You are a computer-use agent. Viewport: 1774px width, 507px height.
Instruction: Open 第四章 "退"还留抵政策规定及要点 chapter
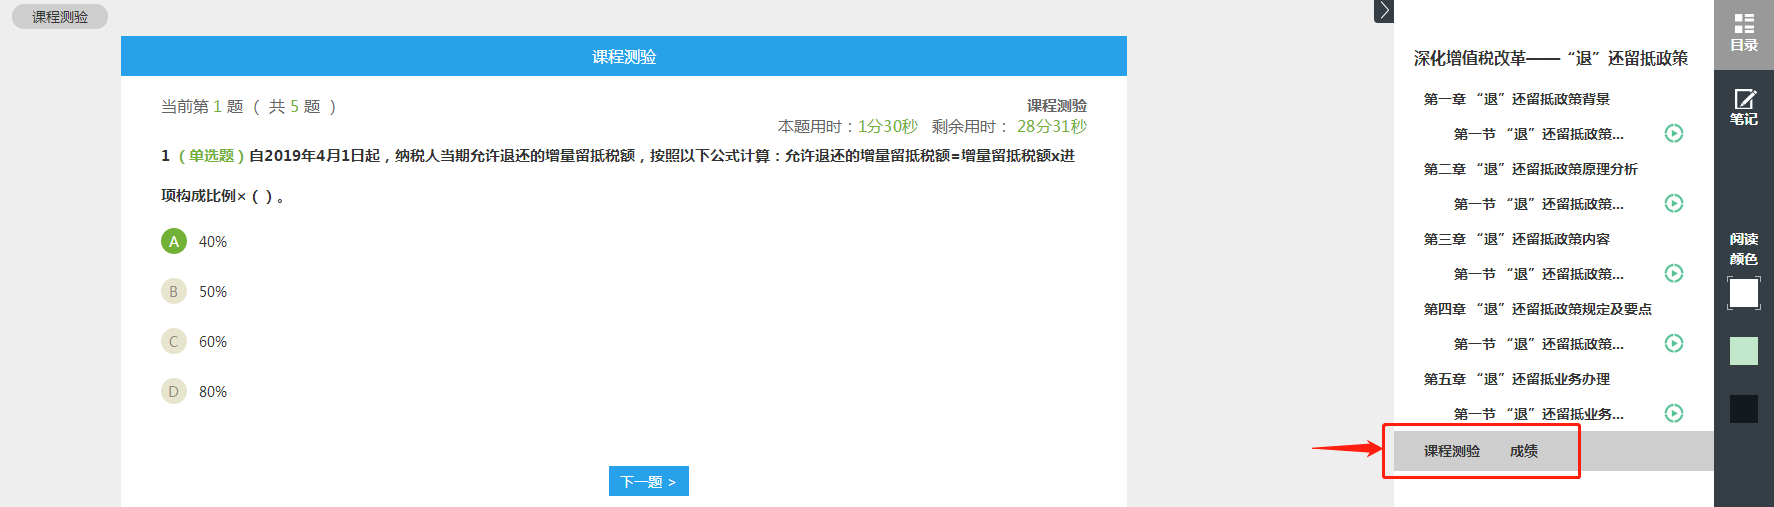pos(1538,309)
